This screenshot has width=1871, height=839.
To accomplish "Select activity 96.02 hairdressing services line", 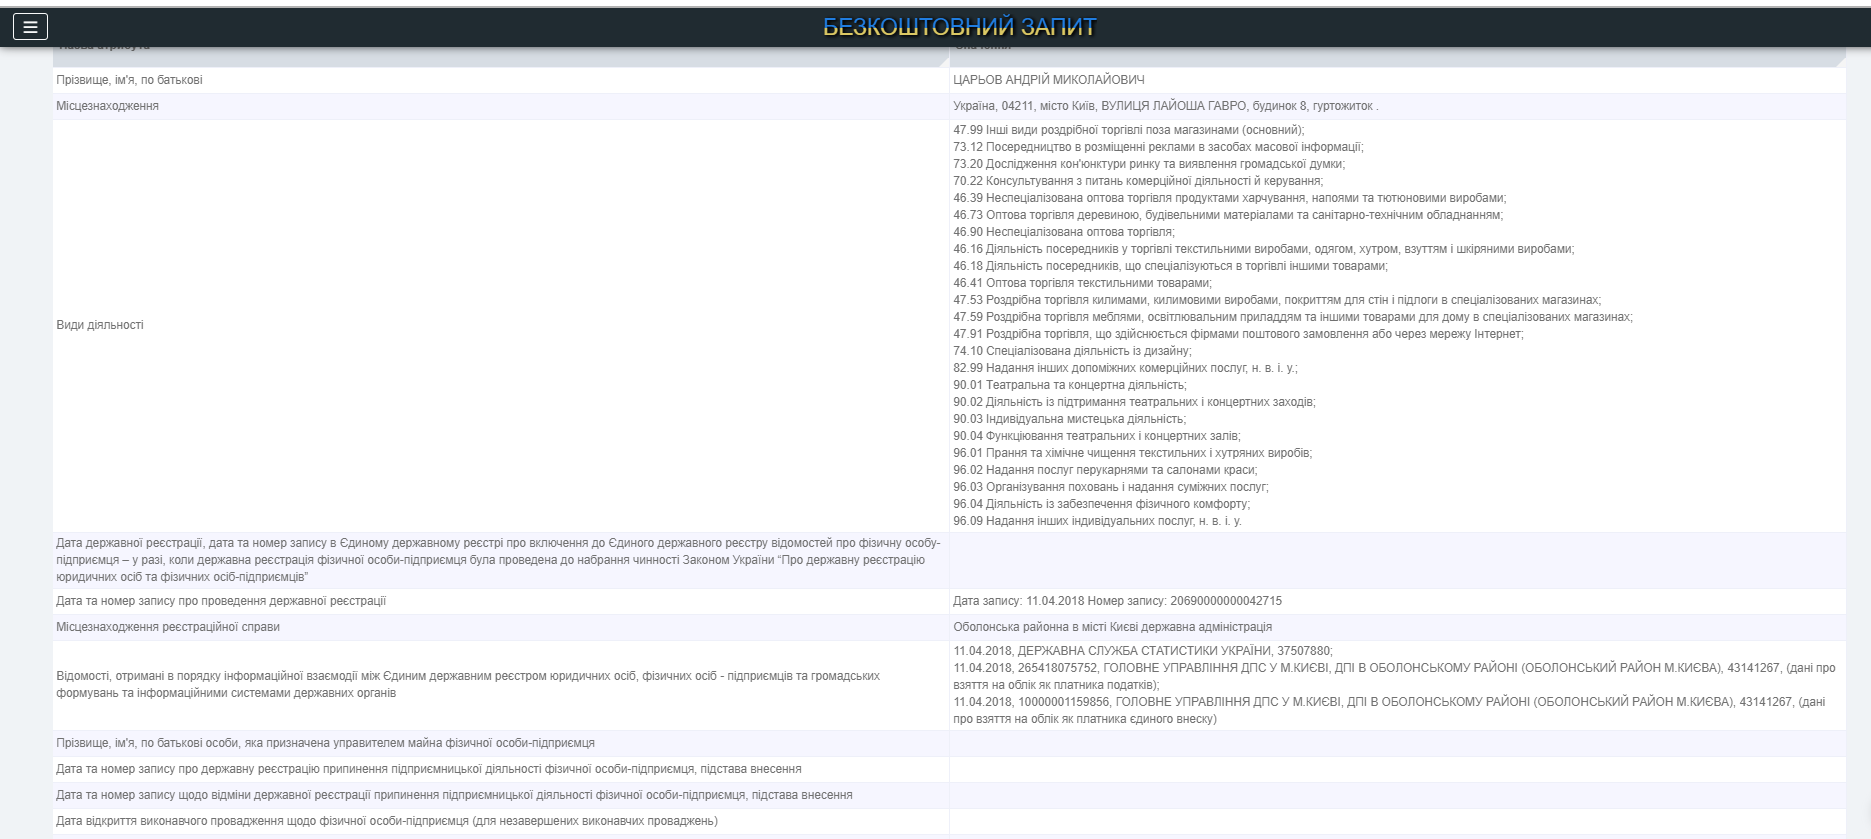I will pos(1105,470).
